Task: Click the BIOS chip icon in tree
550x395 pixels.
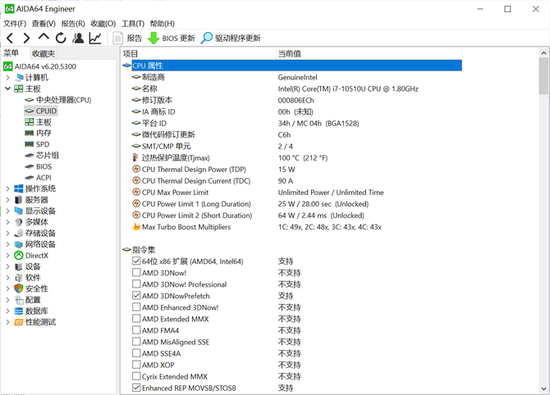Action: click(29, 167)
